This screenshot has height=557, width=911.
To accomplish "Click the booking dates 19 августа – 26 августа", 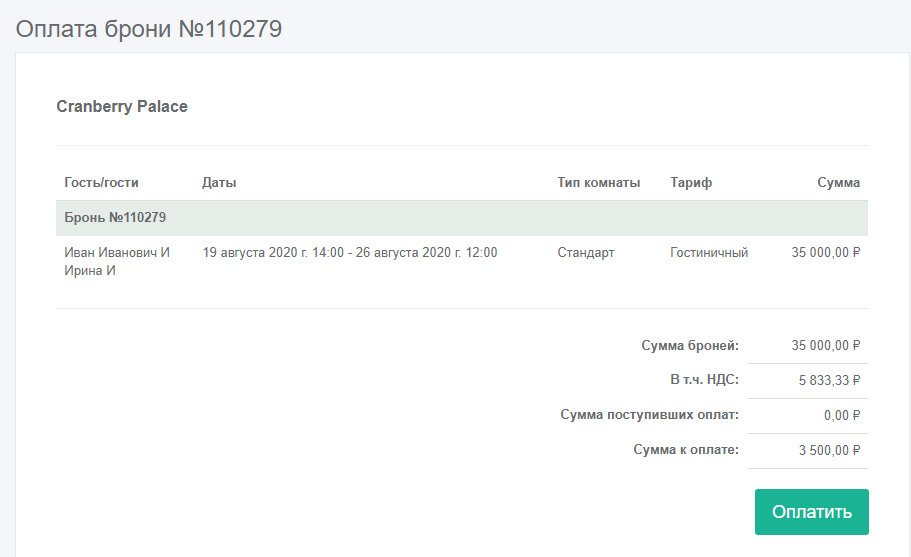I will coord(349,253).
